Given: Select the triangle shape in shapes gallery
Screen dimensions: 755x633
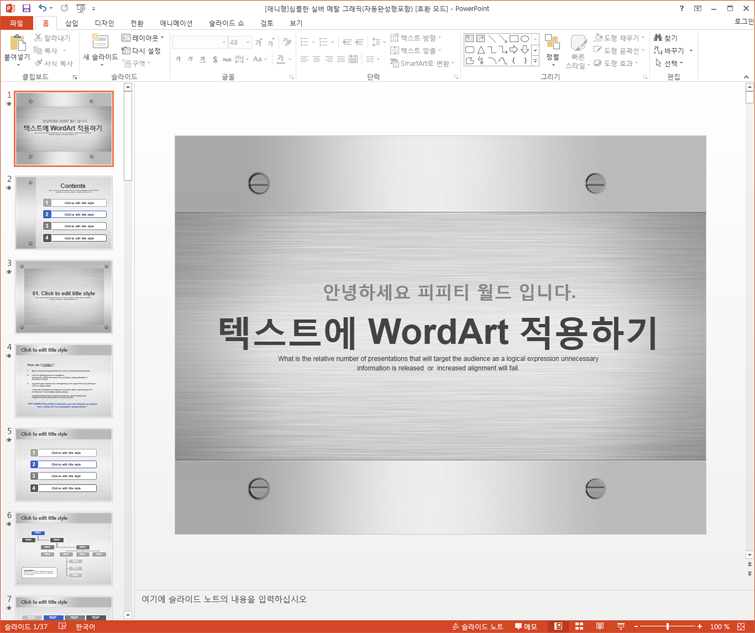Looking at the screenshot, I should click(481, 50).
